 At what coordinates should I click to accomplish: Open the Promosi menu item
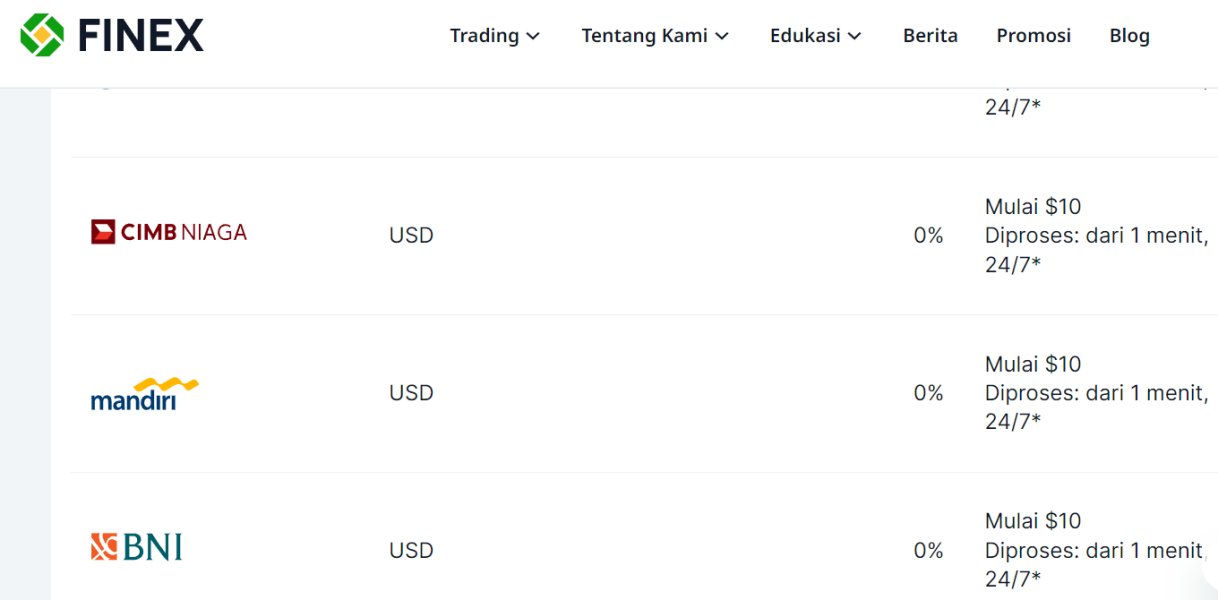[x=1033, y=36]
